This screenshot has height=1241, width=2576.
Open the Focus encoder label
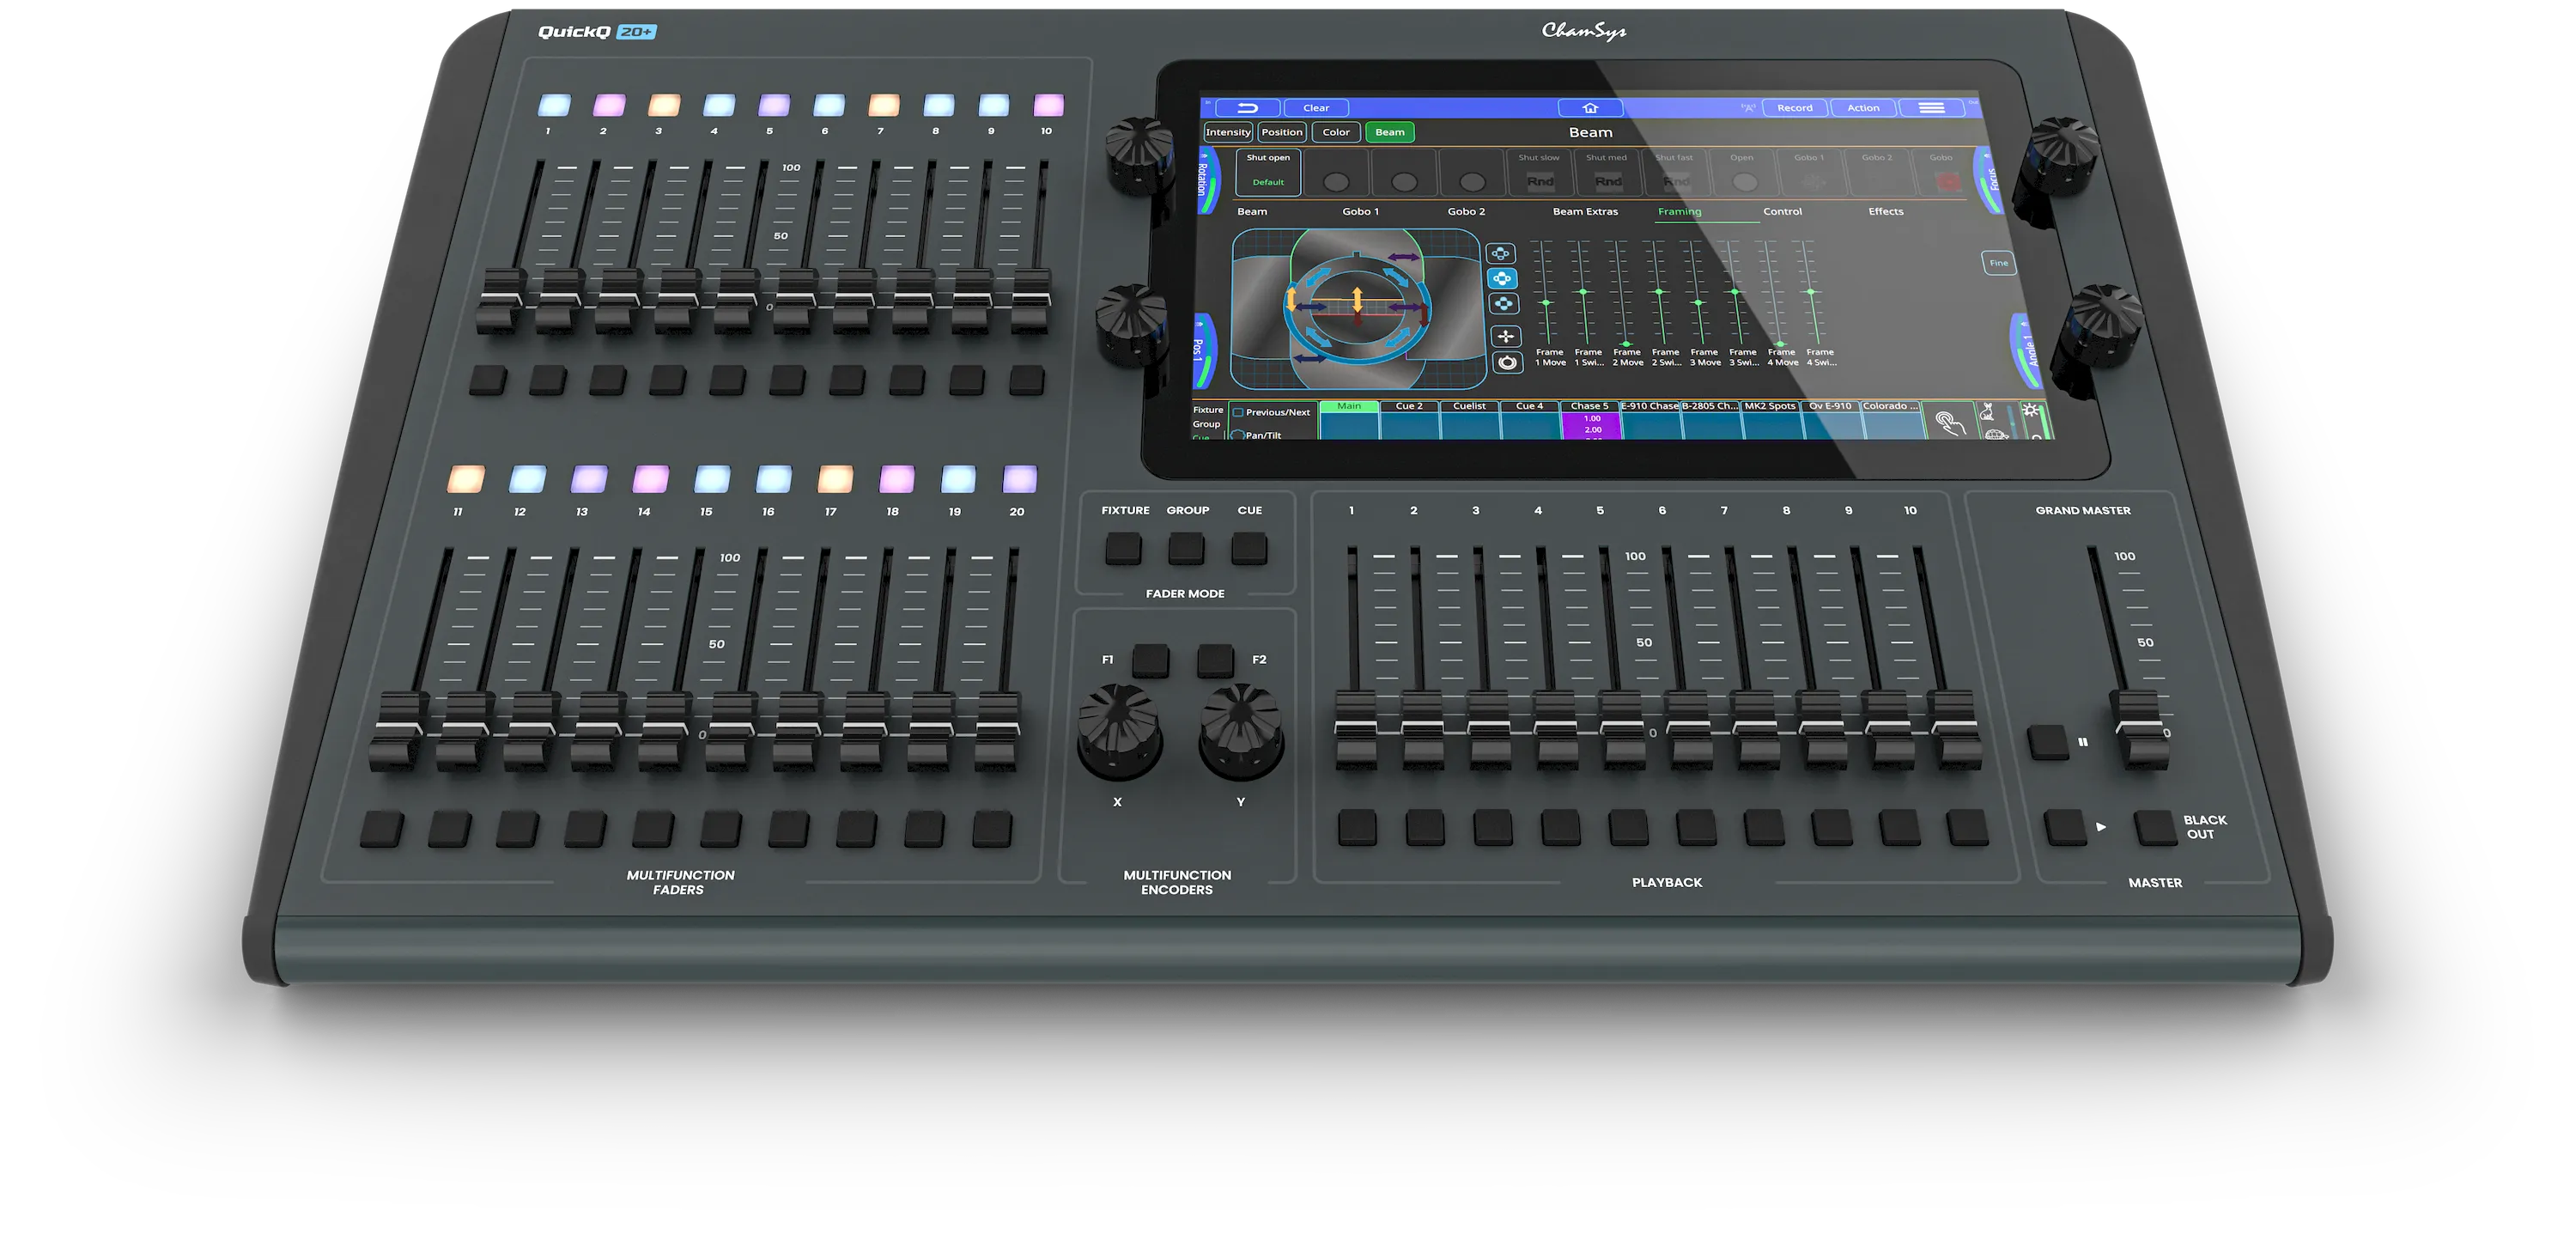coord(1990,180)
